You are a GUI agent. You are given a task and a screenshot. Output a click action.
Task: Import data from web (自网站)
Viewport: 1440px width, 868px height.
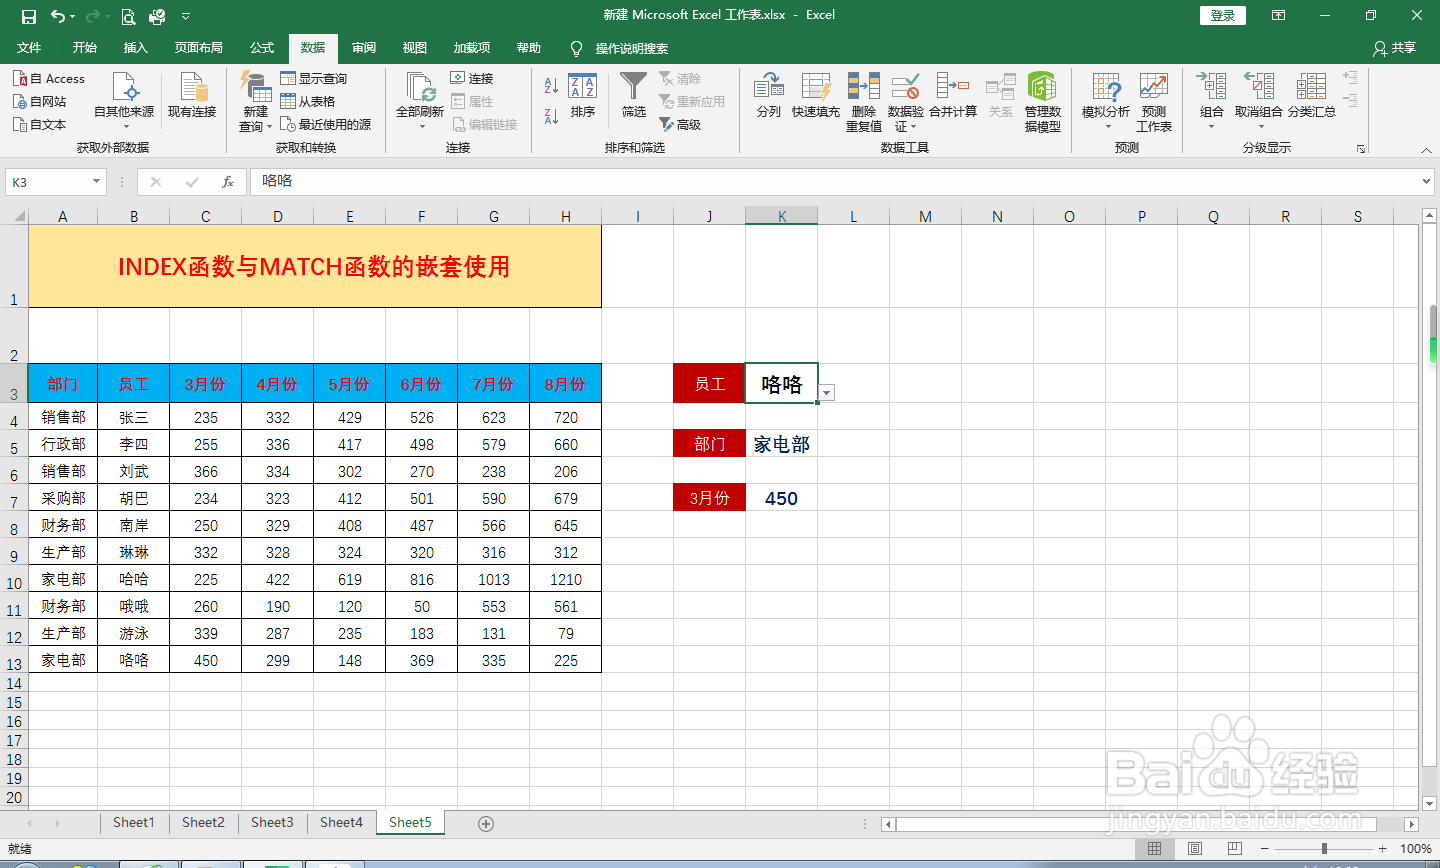(40, 101)
